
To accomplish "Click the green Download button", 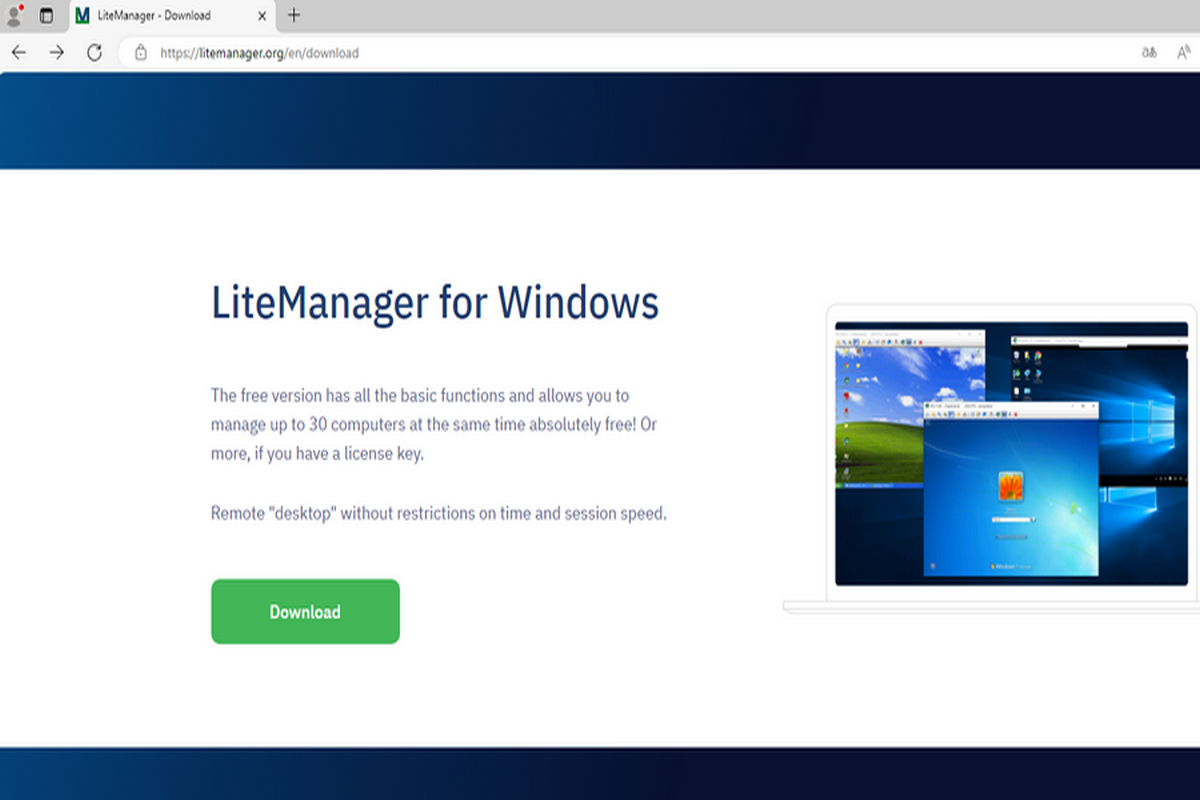I will coord(305,612).
